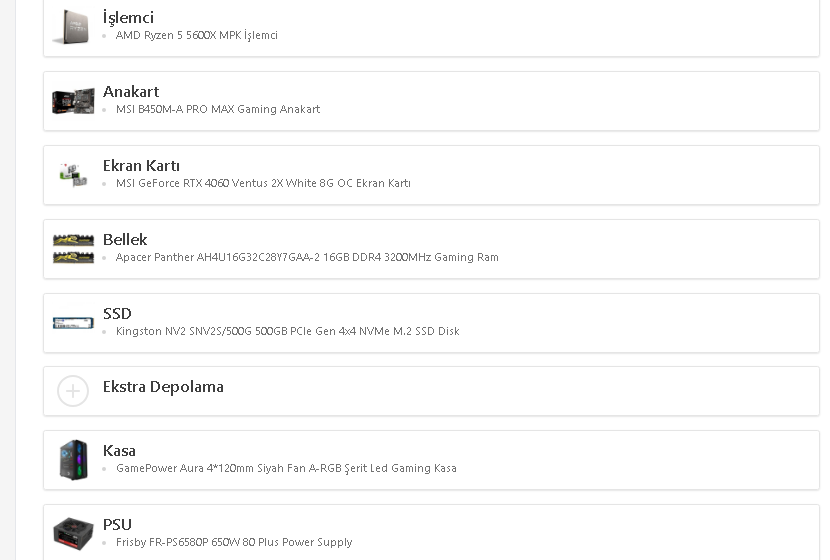Click the RTX 4060 graphics card image
Image resolution: width=830 pixels, height=560 pixels.
coord(73,174)
